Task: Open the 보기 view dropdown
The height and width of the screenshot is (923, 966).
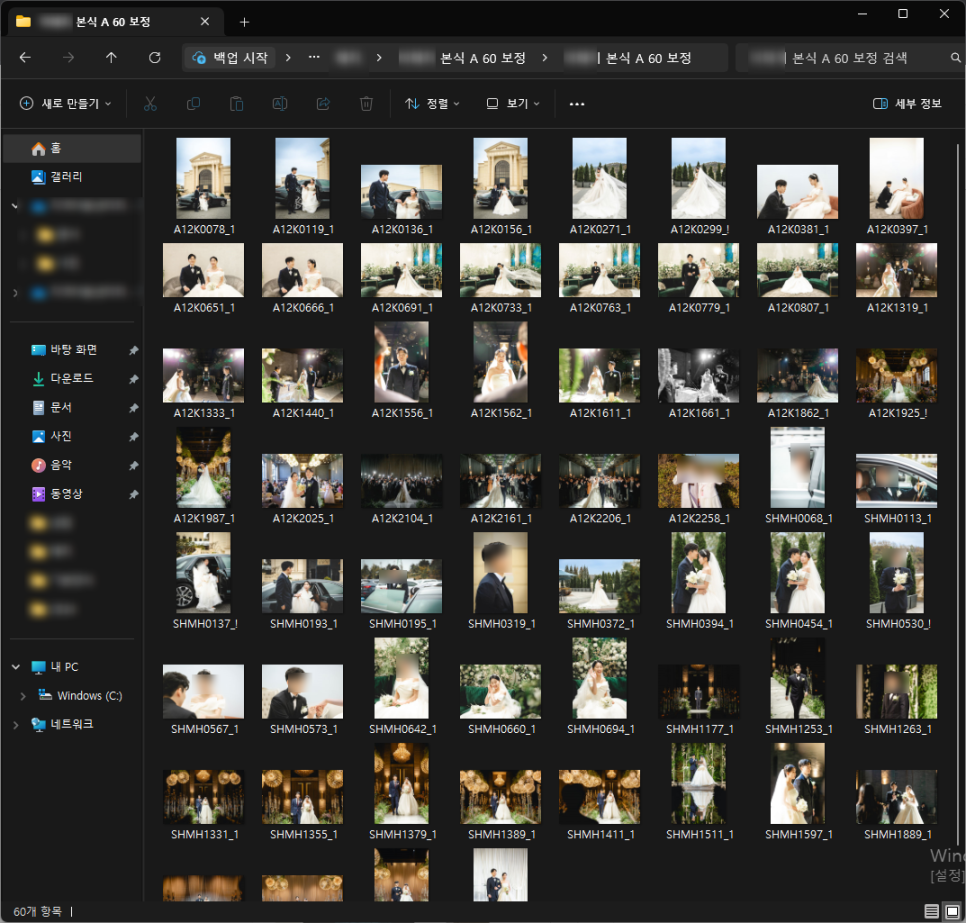Action: (513, 104)
